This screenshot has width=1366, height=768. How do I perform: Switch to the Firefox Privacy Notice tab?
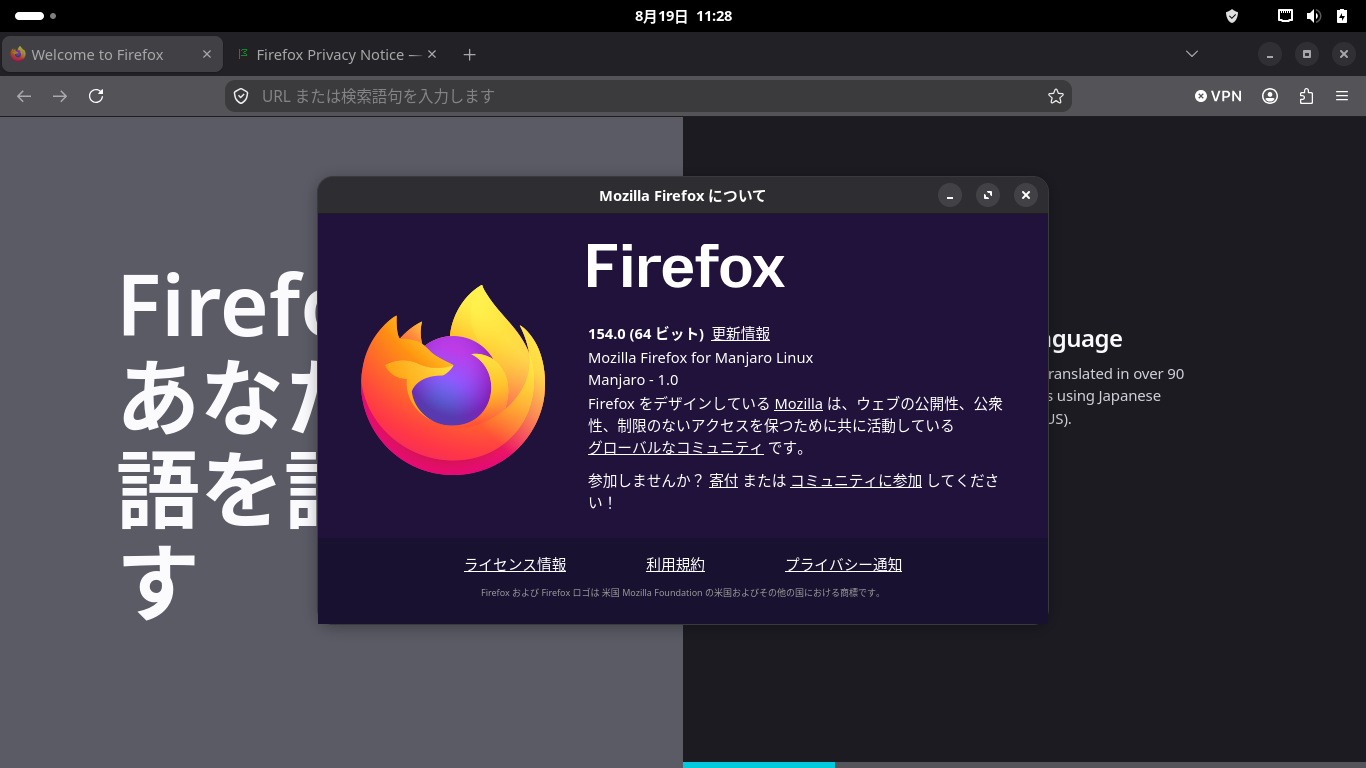pos(338,54)
